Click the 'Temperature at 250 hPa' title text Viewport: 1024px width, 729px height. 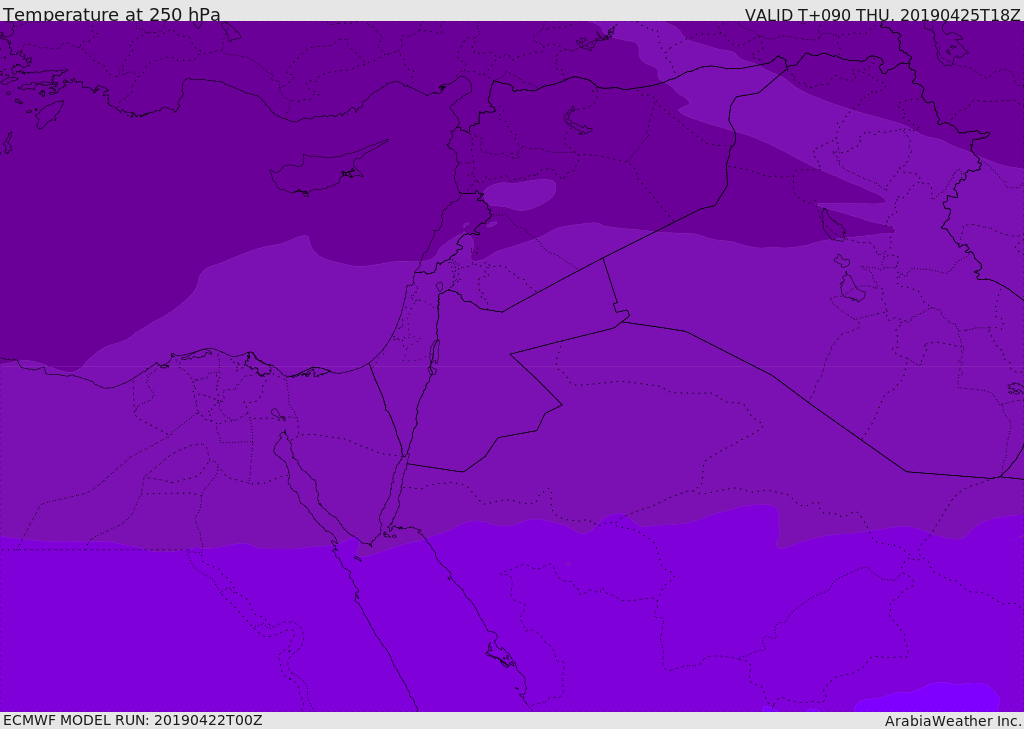tap(112, 14)
